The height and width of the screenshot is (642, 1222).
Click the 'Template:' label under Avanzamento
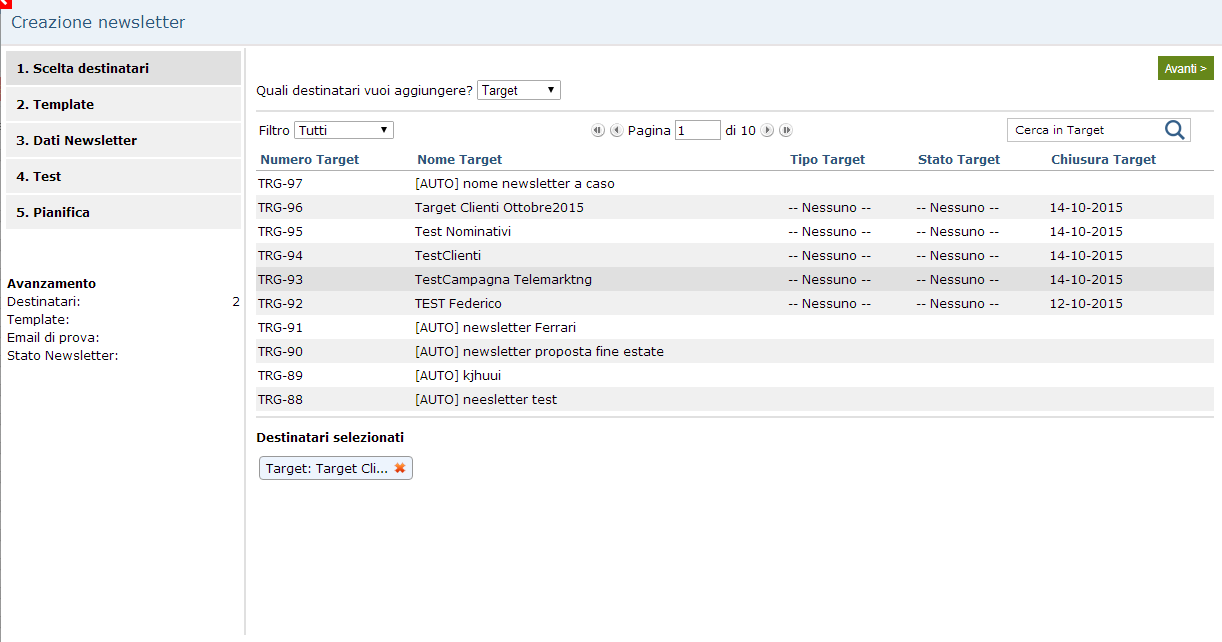38,320
